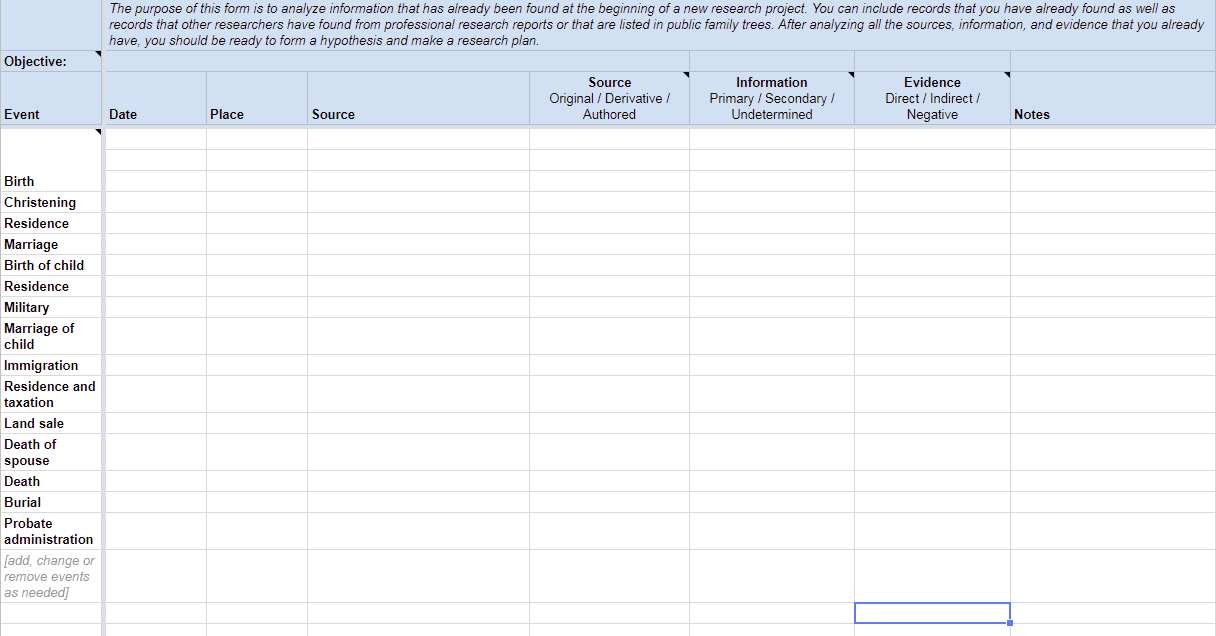The height and width of the screenshot is (636, 1216).
Task: Select the Burial event label
Action: (51, 502)
